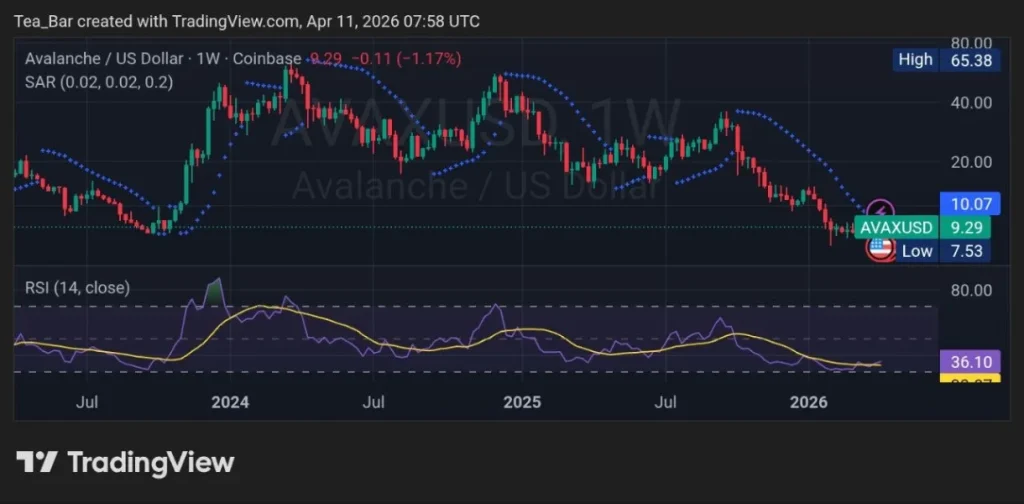
Task: Click the AVAXUSD 9.29 current price tag
Action: point(922,228)
